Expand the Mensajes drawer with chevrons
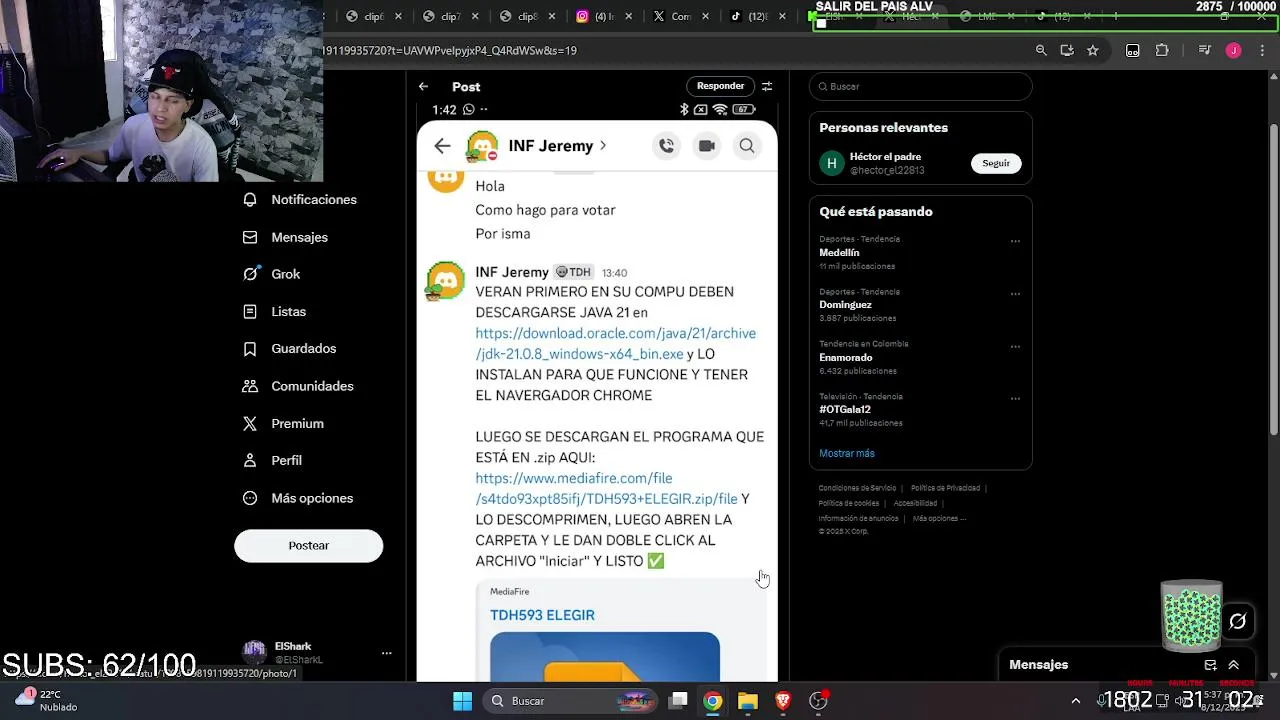Image resolution: width=1280 pixels, height=720 pixels. click(1234, 665)
